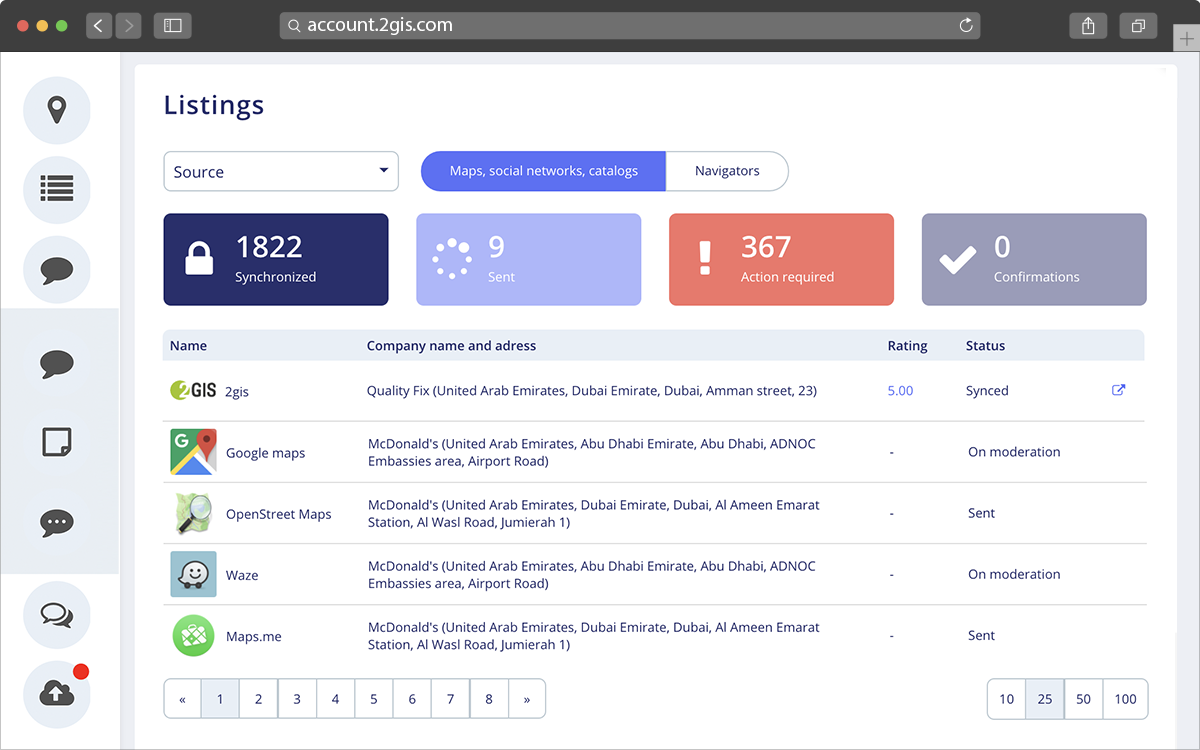Image resolution: width=1200 pixels, height=750 pixels.
Task: Go to next page with » button
Action: 527,699
